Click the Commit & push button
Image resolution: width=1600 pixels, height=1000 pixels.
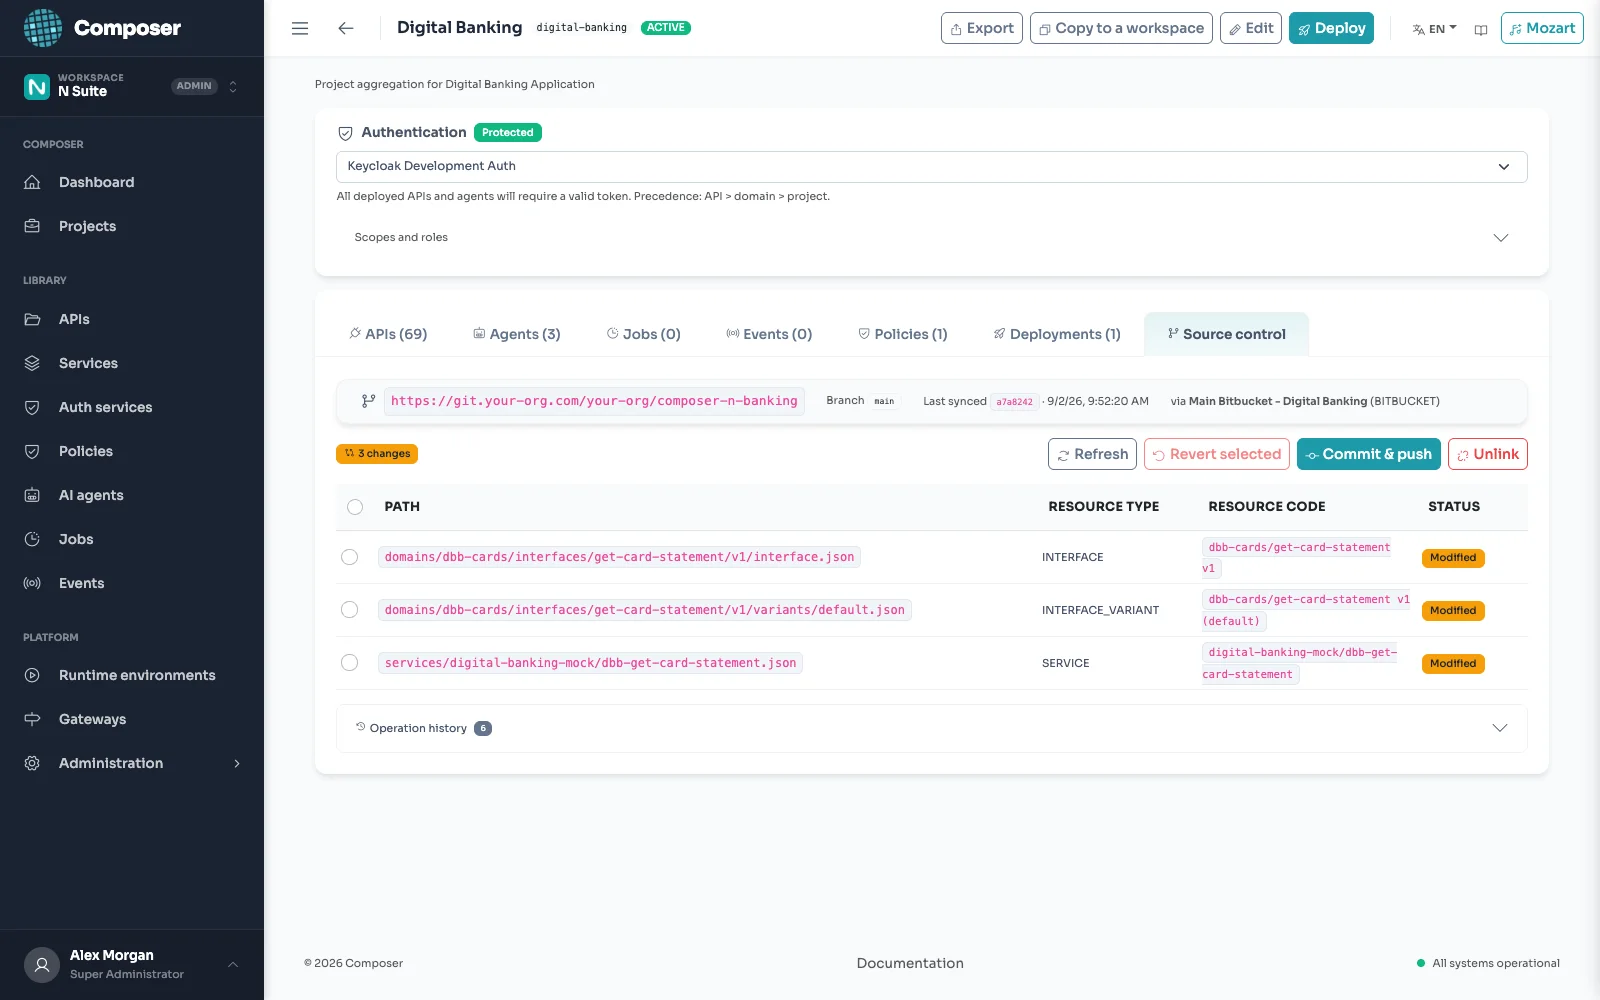click(1369, 454)
